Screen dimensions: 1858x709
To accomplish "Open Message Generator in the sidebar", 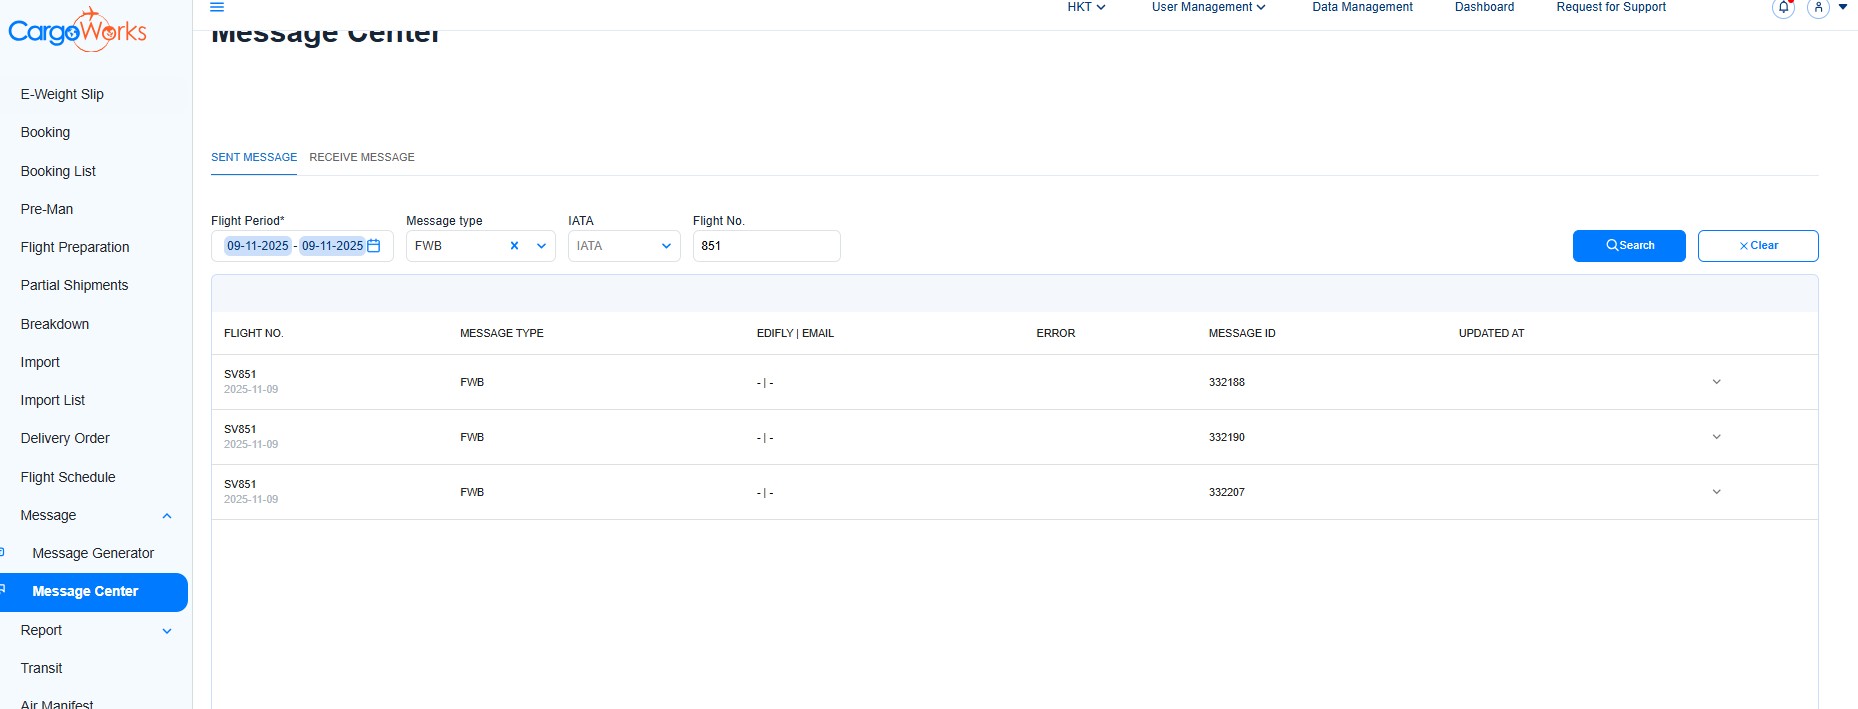I will (93, 553).
